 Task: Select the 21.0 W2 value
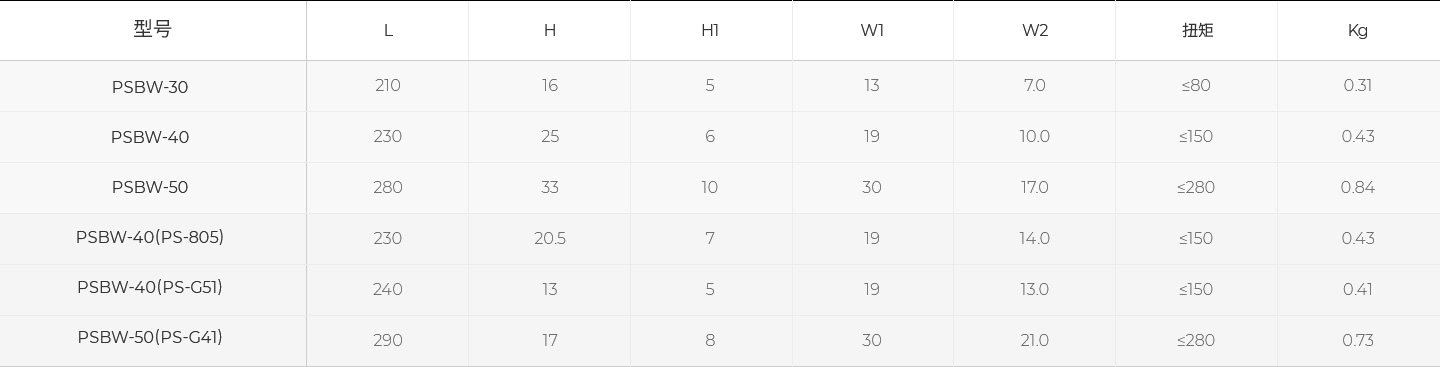pyautogui.click(x=1035, y=340)
